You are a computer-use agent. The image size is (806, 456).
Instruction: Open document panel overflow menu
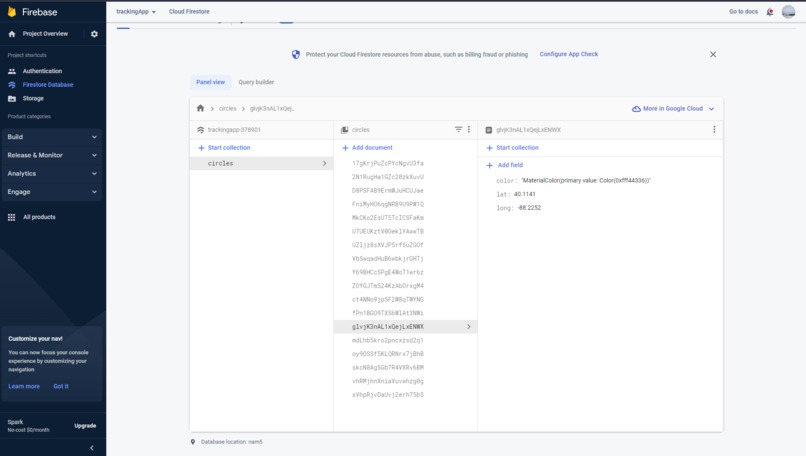[x=714, y=130]
